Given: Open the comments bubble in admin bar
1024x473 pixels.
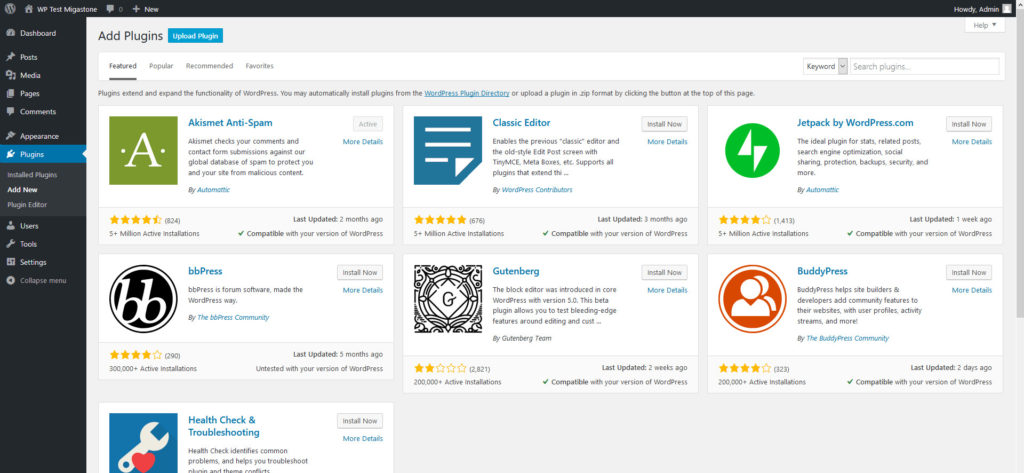Looking at the screenshot, I should click(x=114, y=9).
